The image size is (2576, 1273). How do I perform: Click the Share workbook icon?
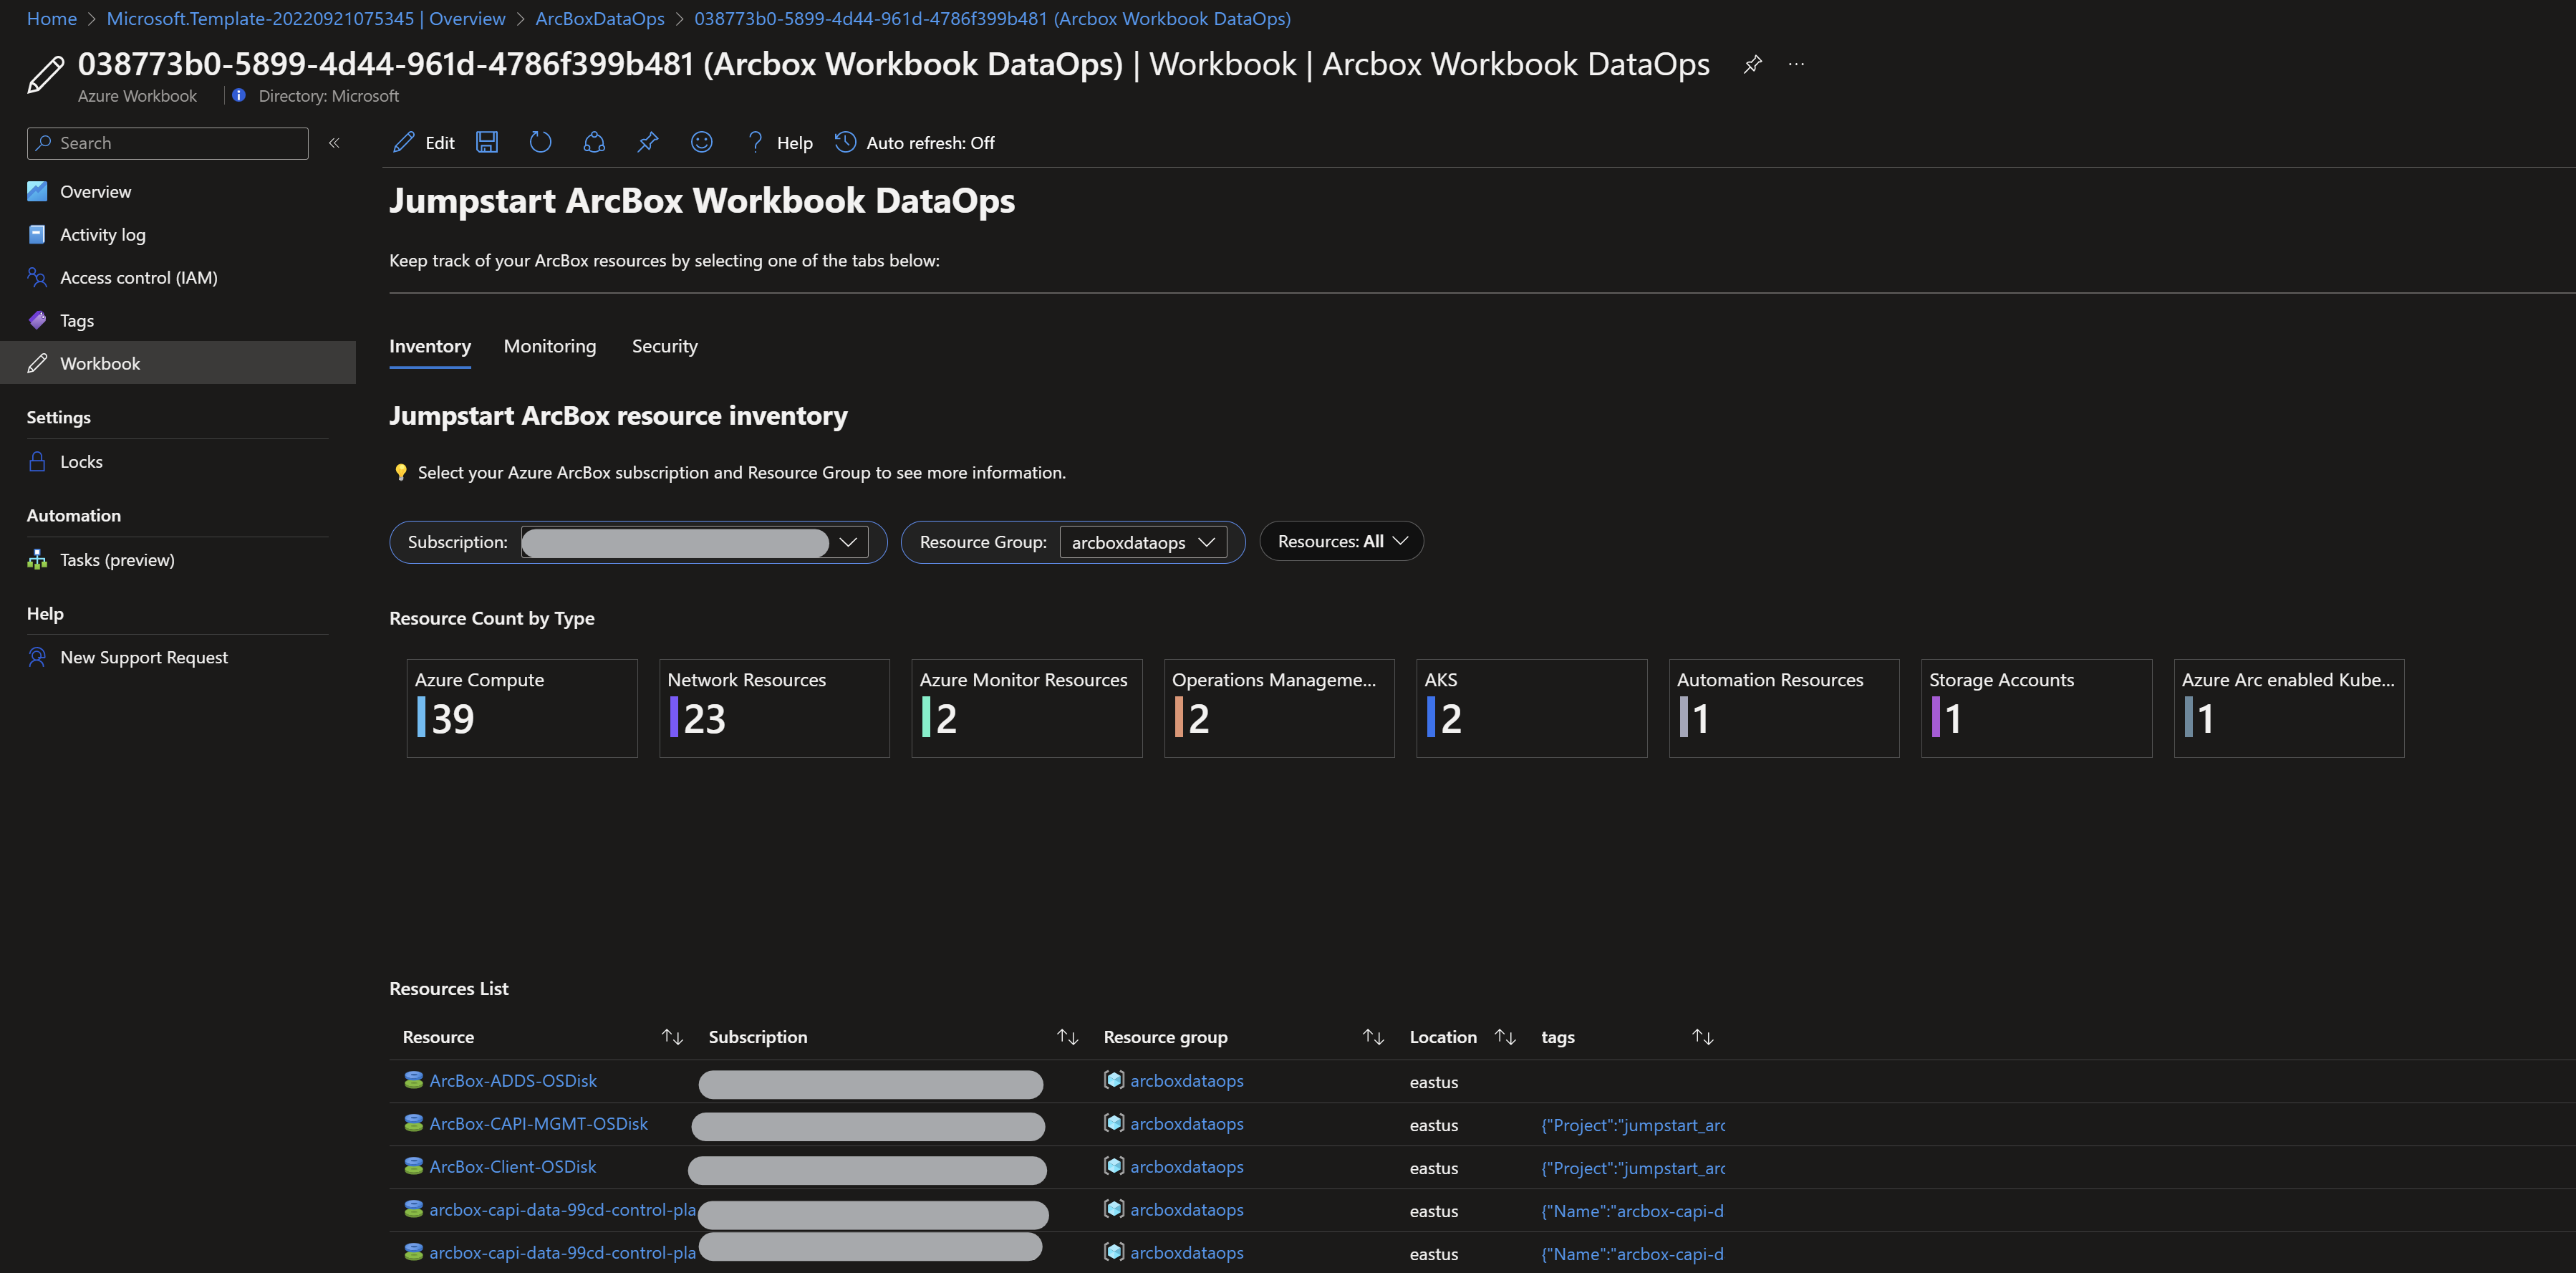(594, 142)
